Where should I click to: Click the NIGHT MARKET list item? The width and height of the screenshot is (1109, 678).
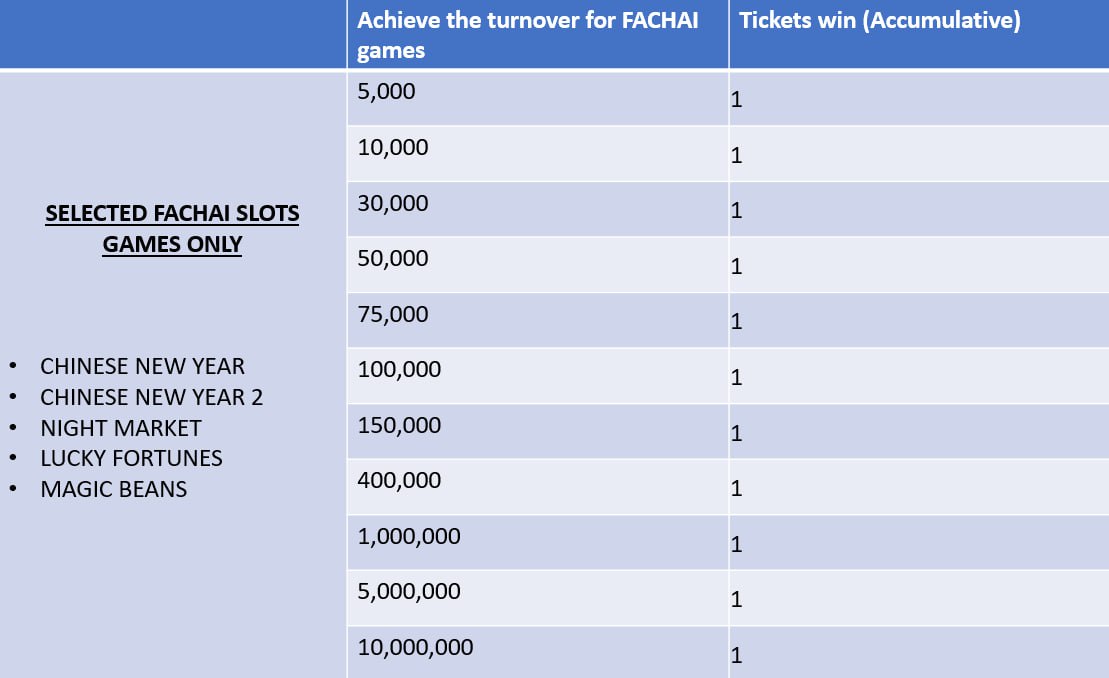pyautogui.click(x=121, y=428)
